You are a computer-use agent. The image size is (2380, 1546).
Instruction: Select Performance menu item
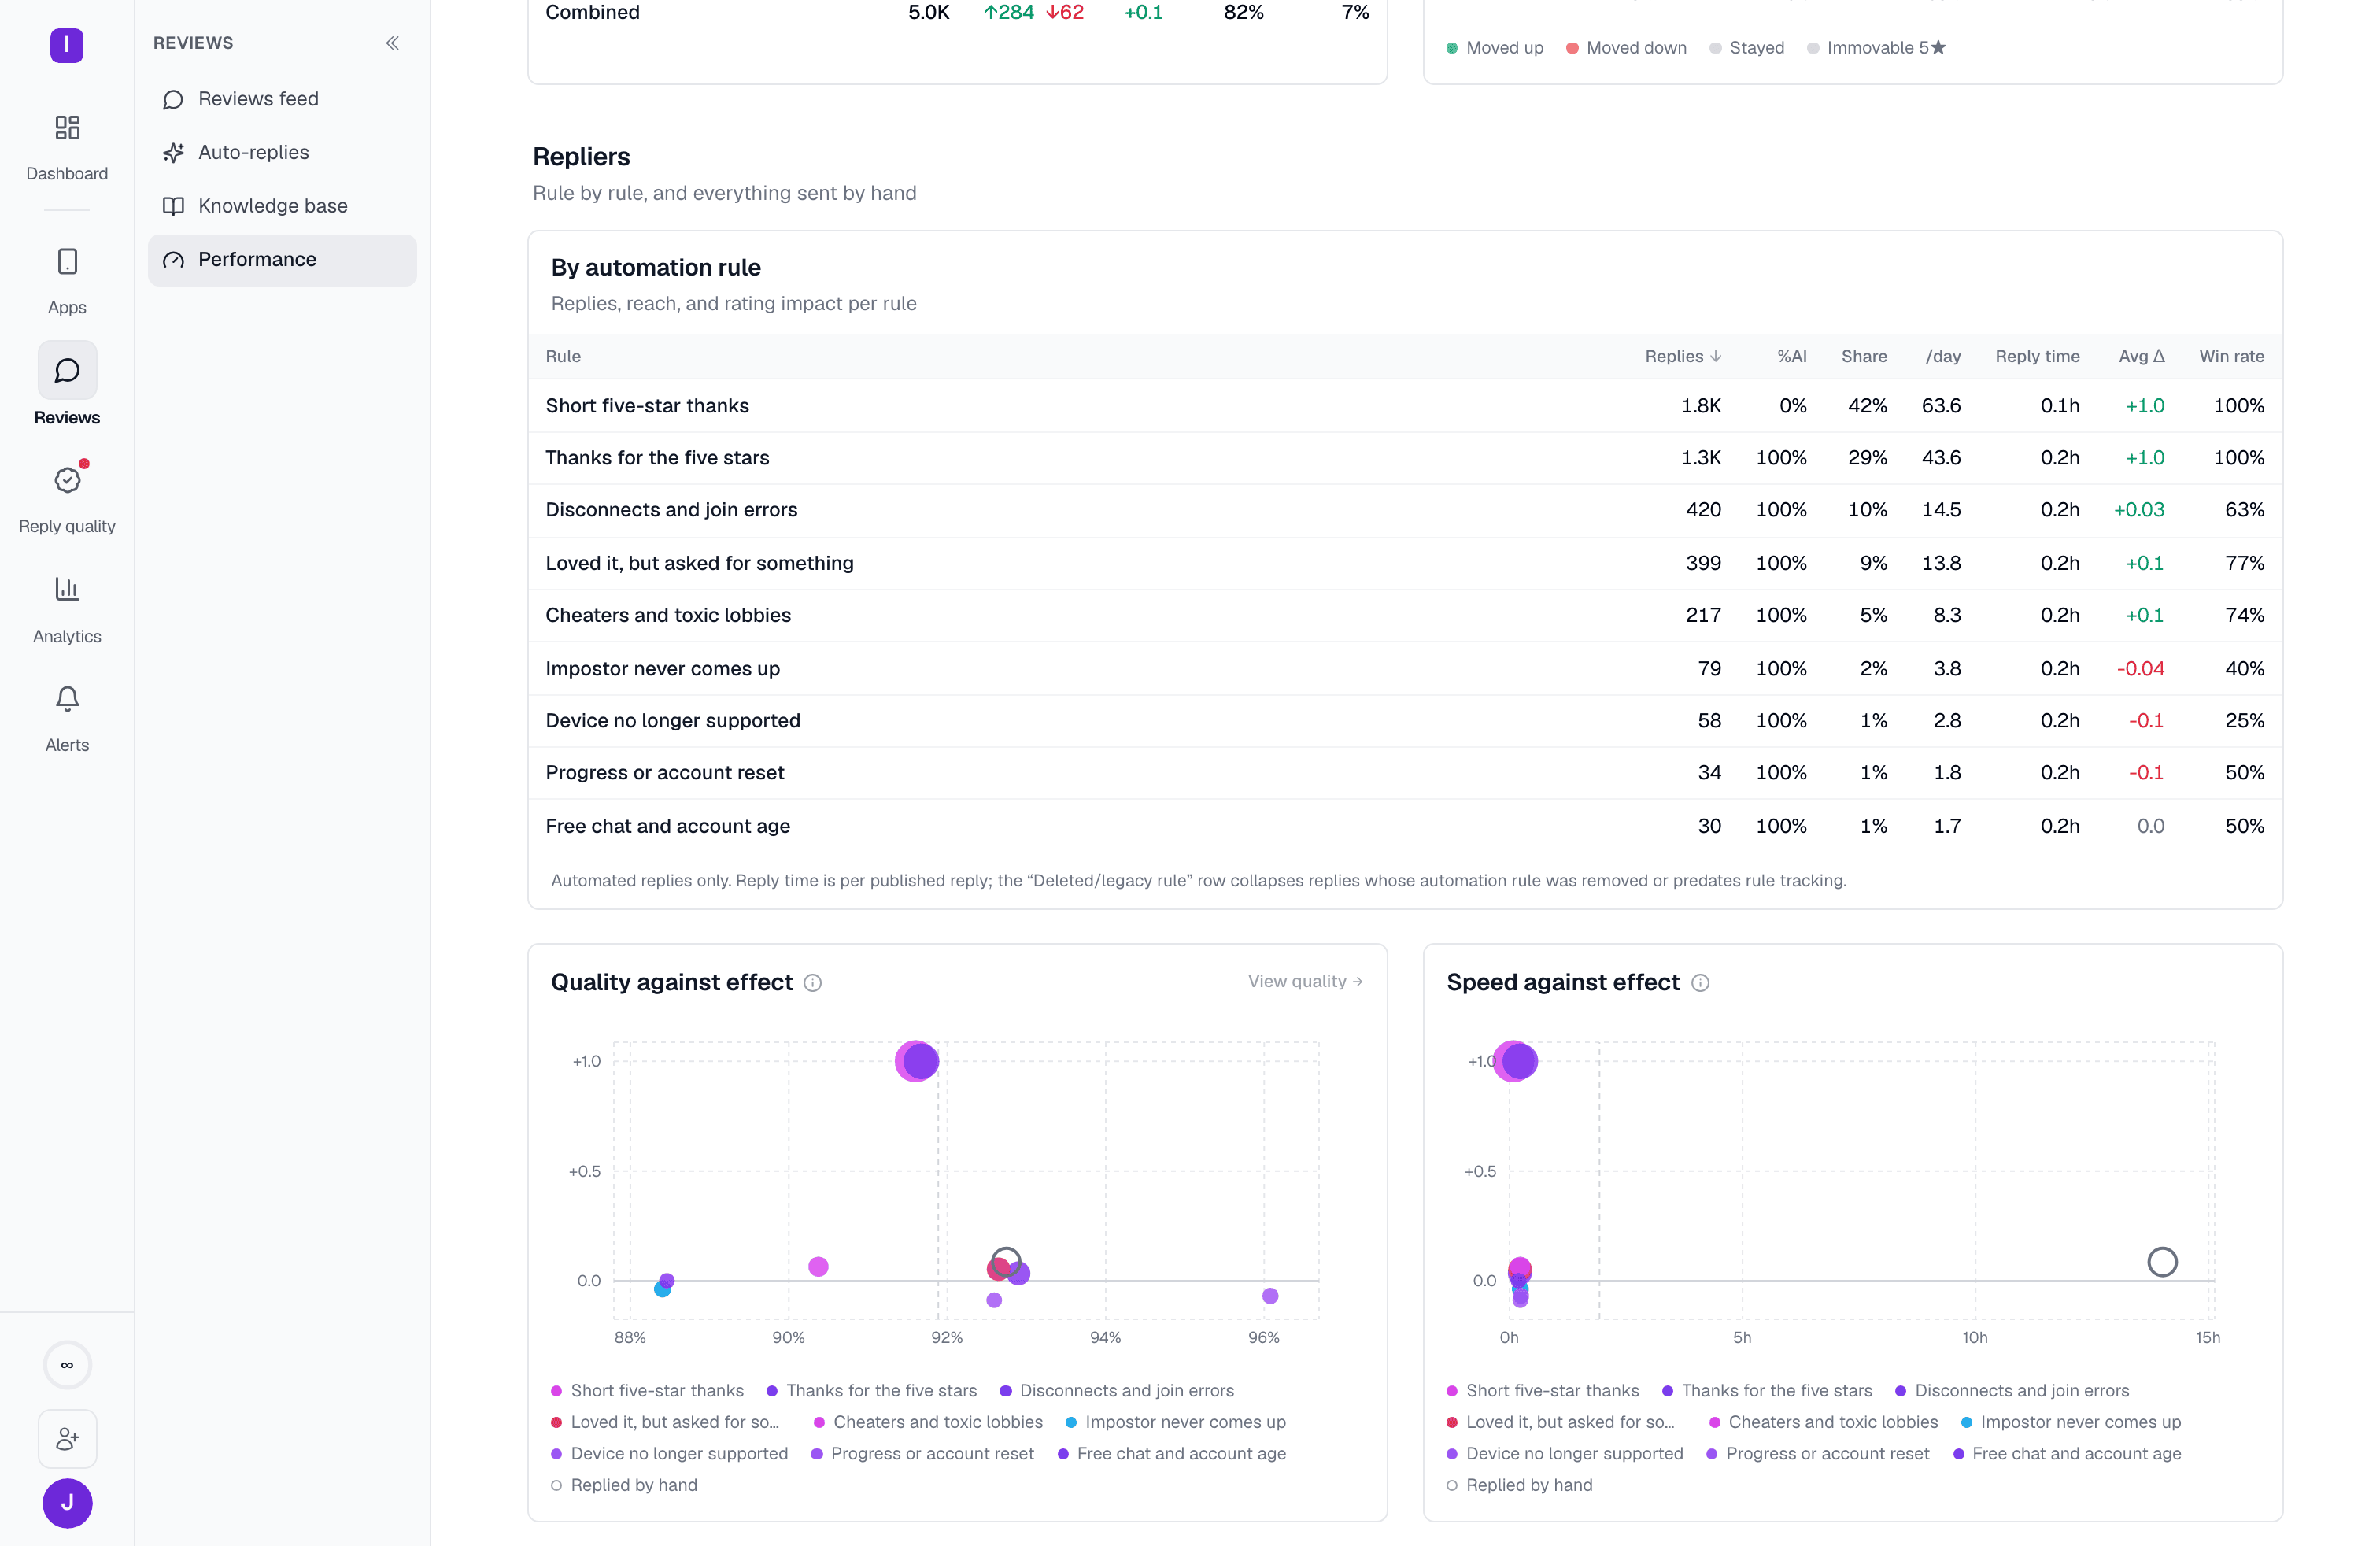pos(282,260)
